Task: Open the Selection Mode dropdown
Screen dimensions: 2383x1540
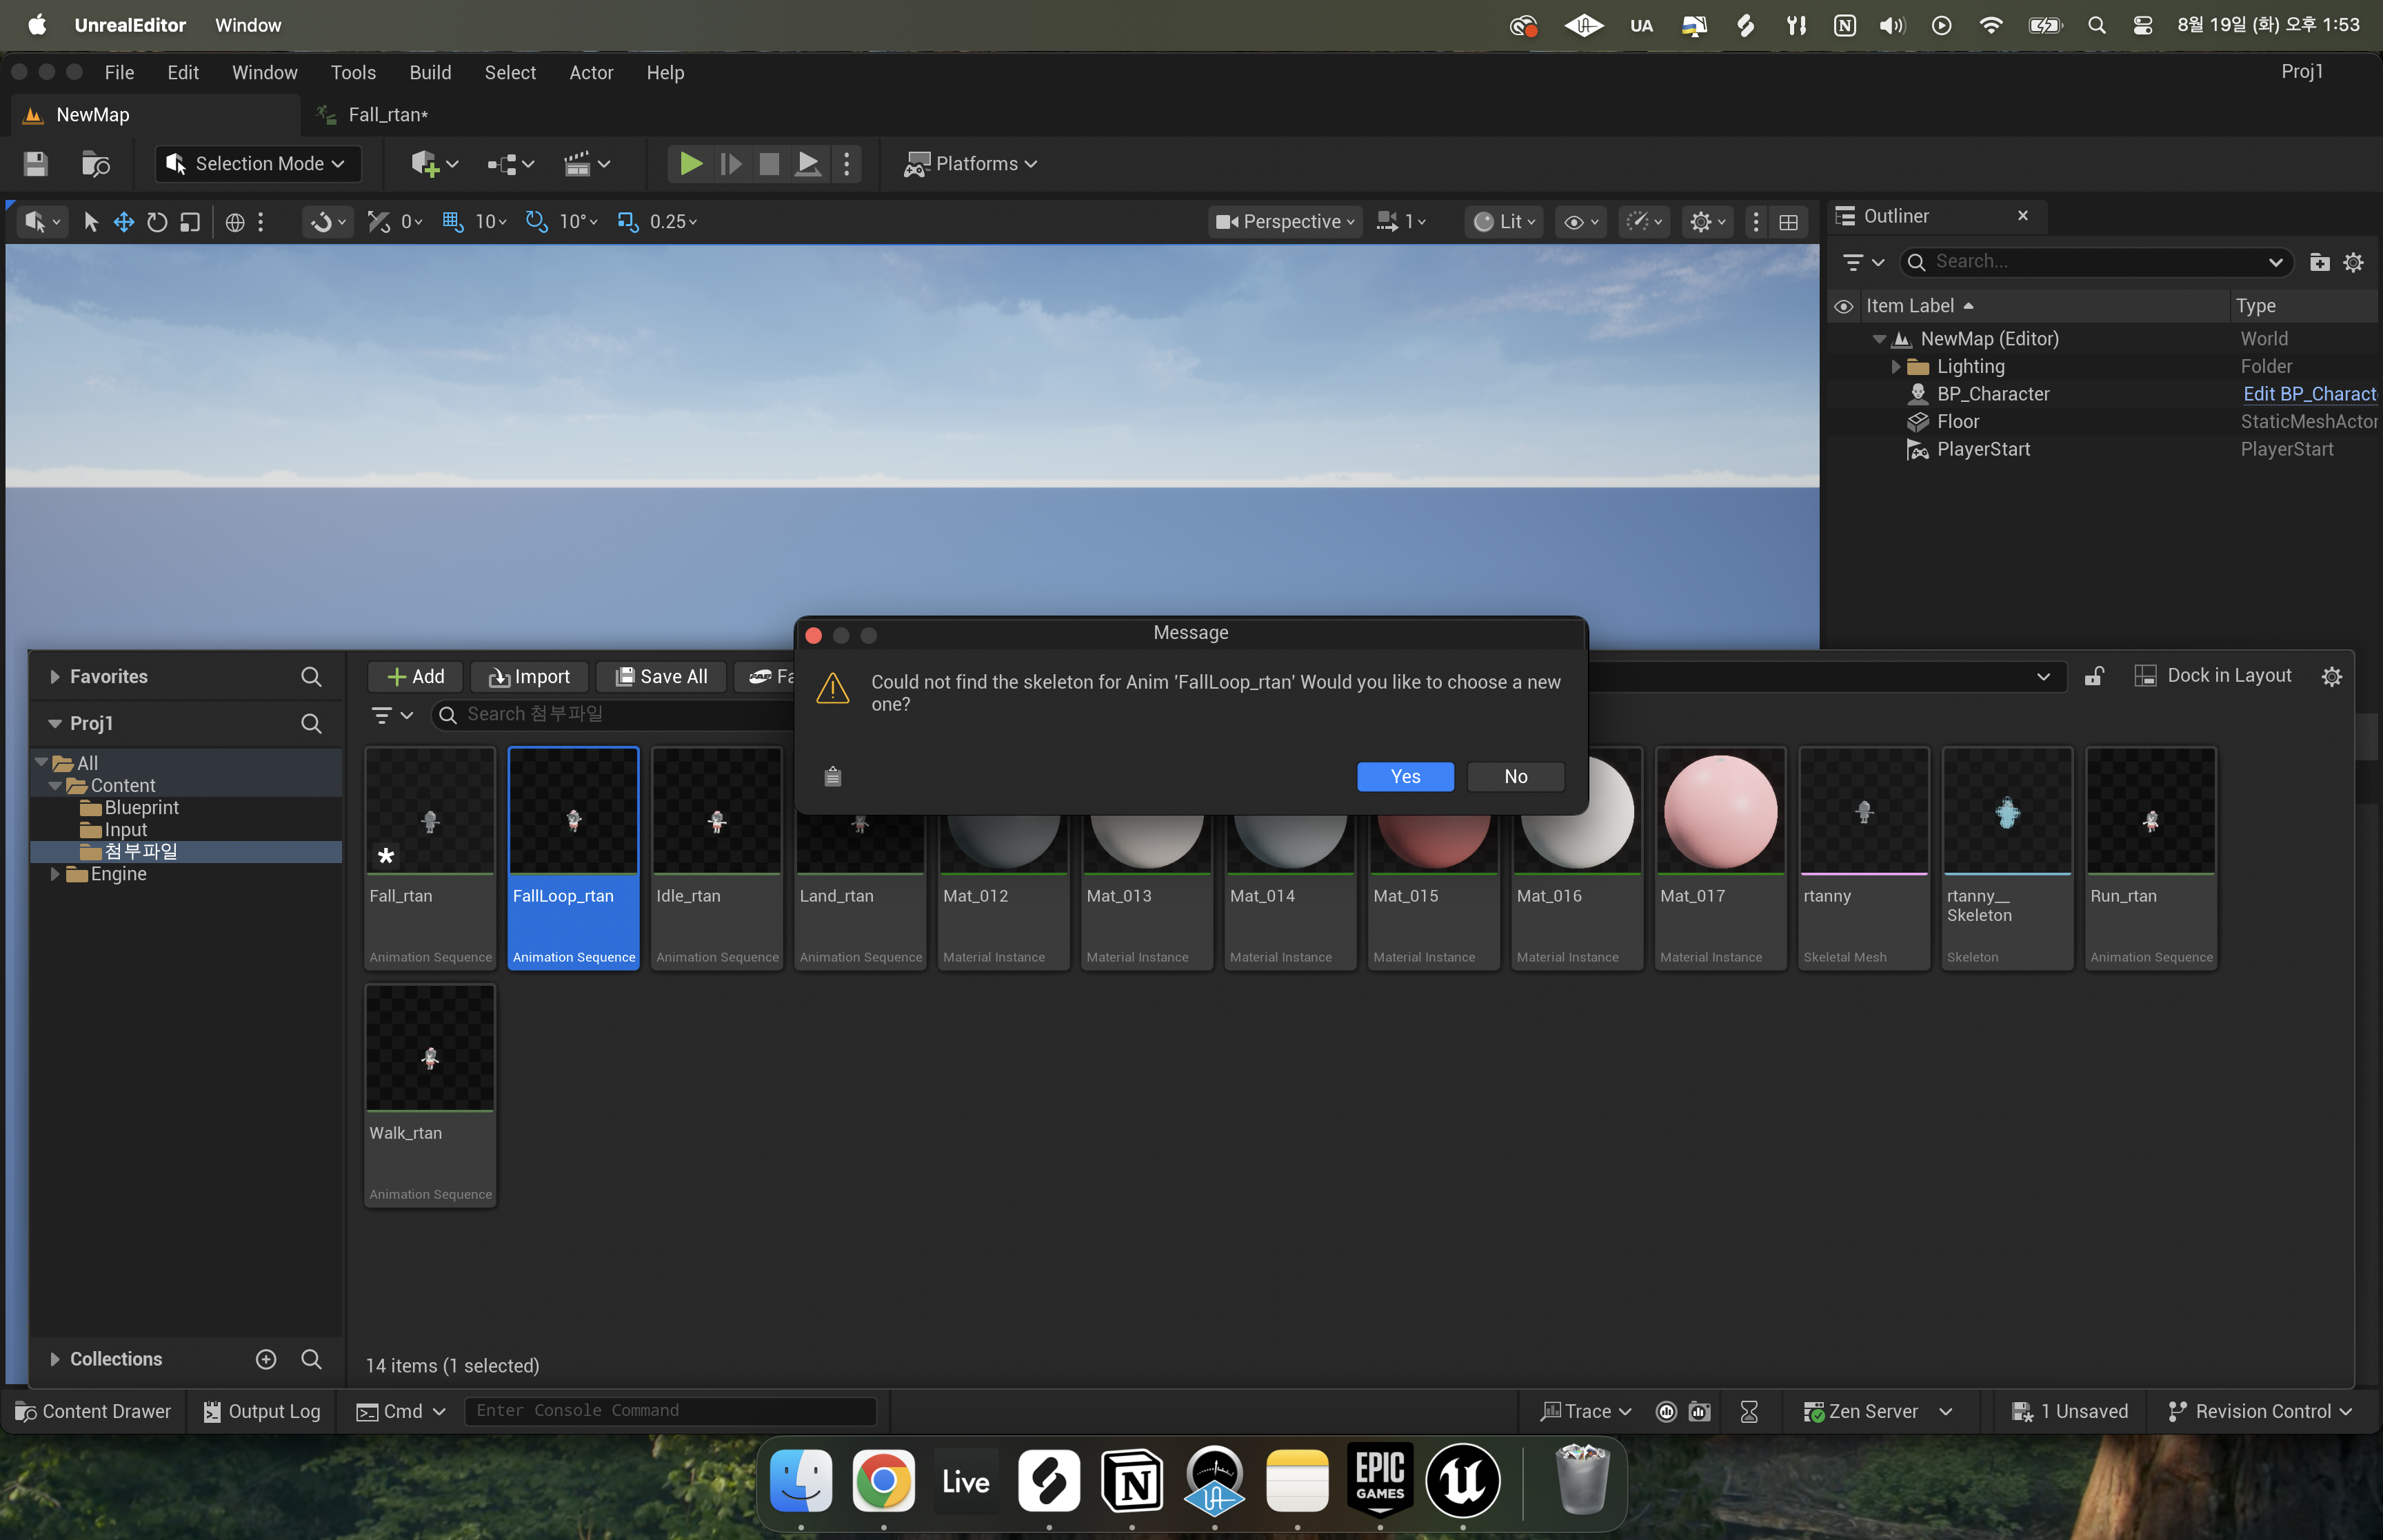Action: click(257, 164)
